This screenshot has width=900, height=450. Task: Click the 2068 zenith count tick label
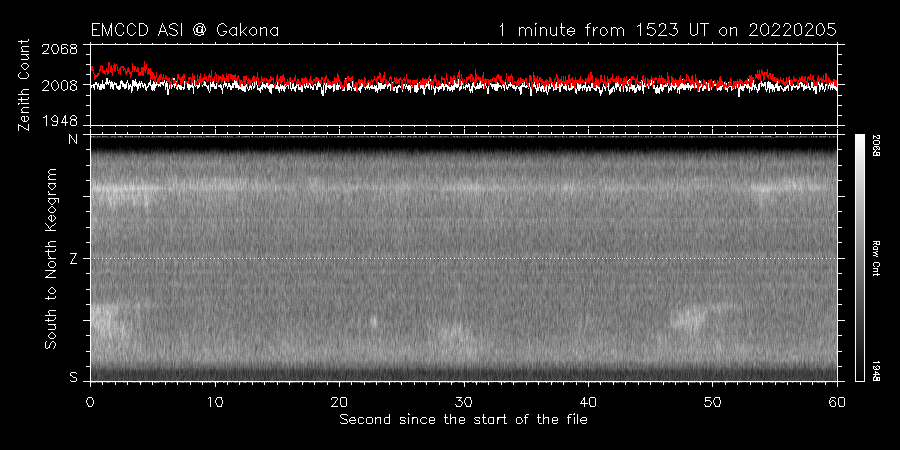click(61, 49)
